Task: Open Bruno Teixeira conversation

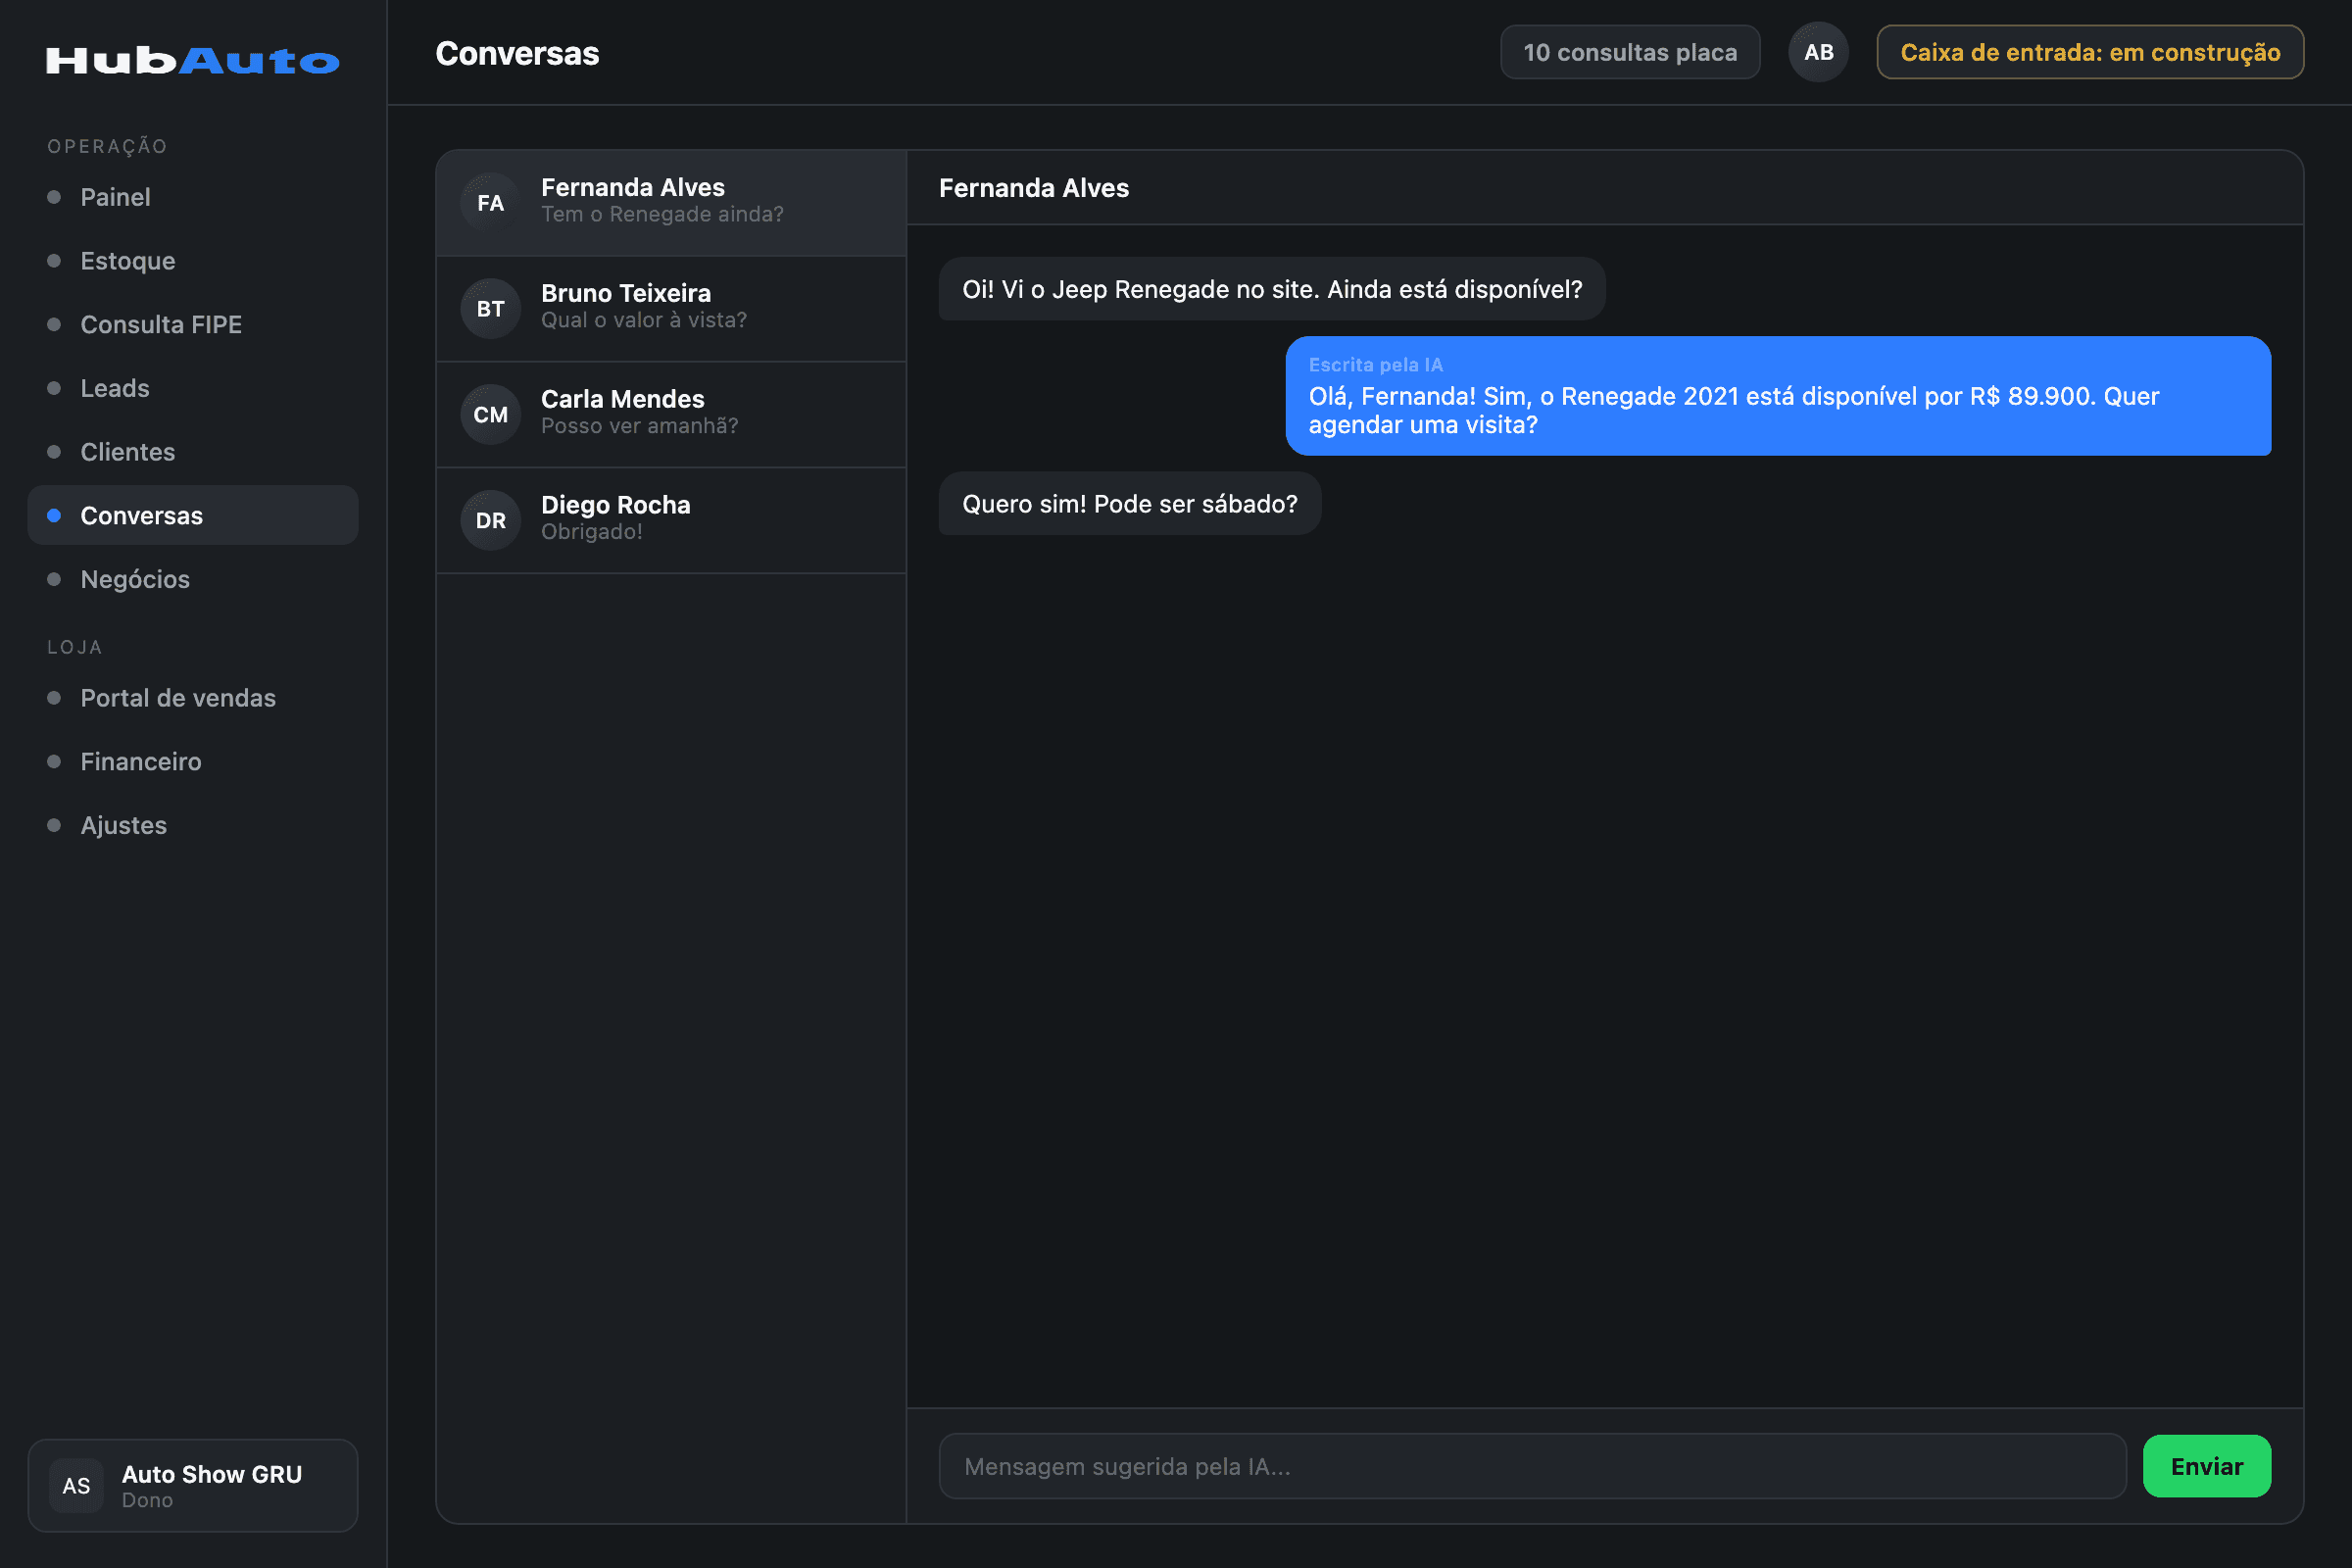Action: coord(671,309)
